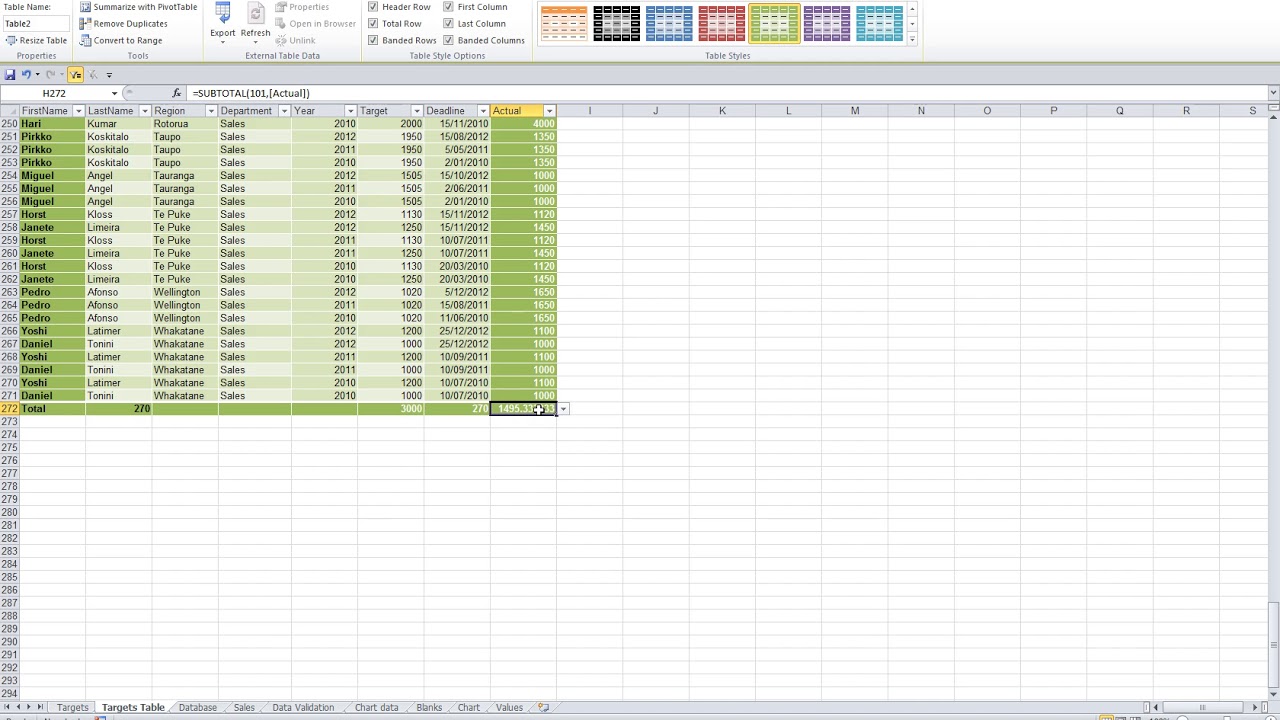
Task: Open the FirstName column filter dropdown
Action: click(x=78, y=111)
